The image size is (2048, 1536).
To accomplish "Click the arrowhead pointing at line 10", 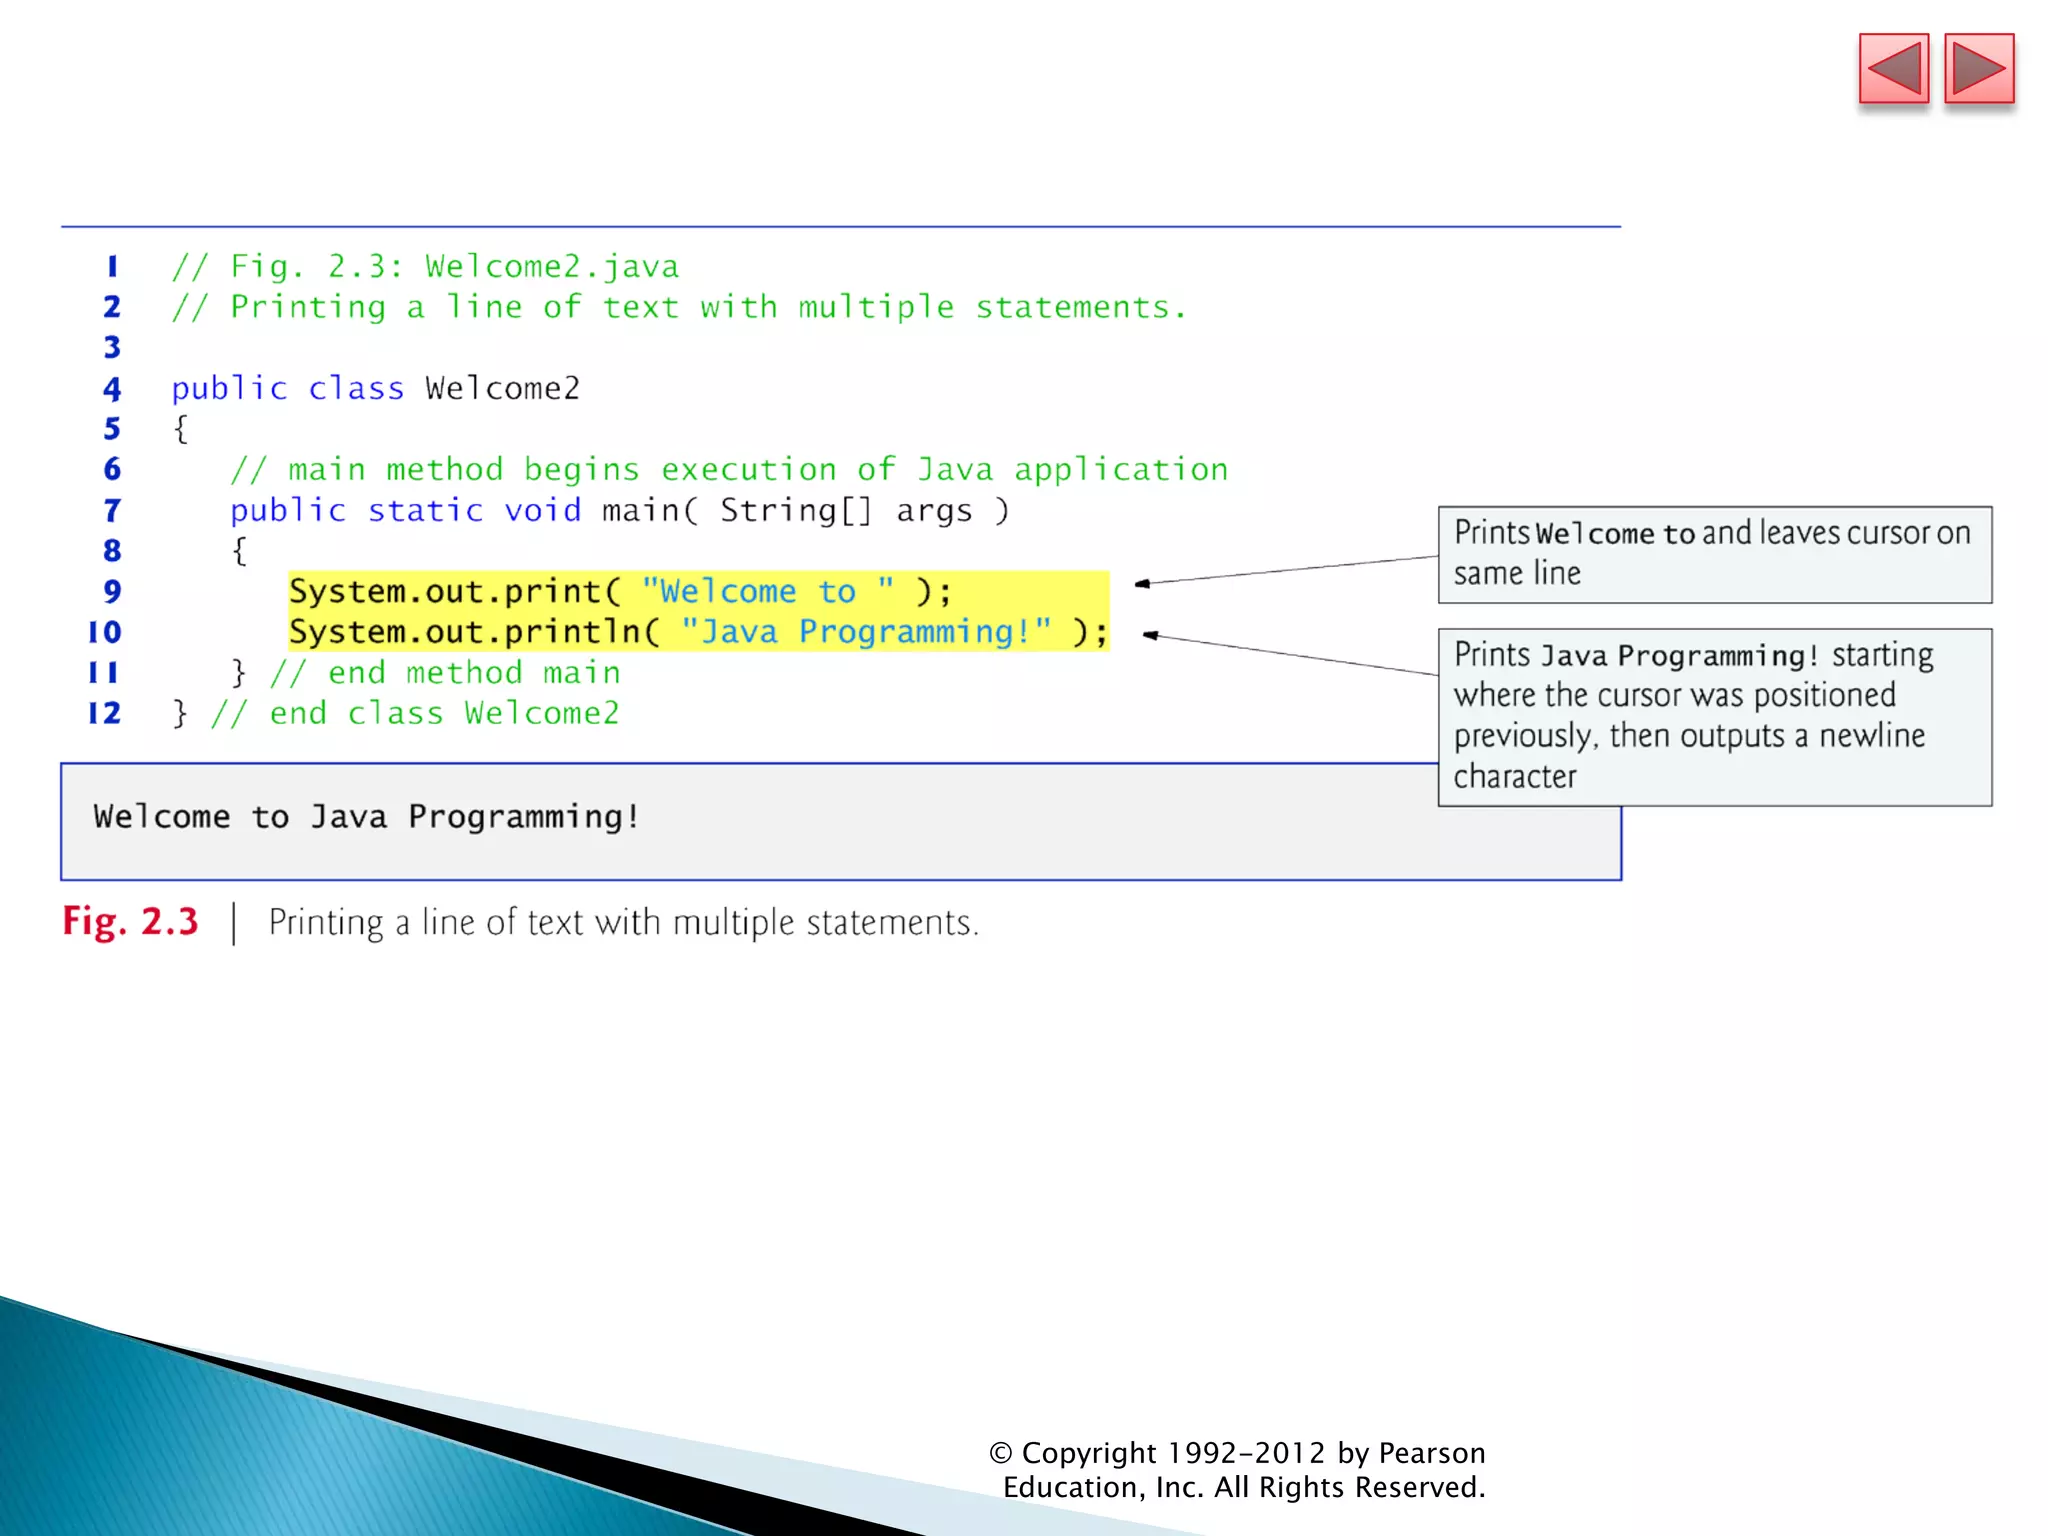I will tap(1151, 635).
